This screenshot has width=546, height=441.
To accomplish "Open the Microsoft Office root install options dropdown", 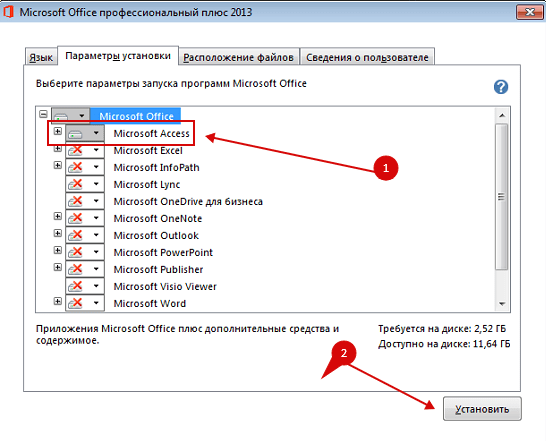I will coord(82,115).
